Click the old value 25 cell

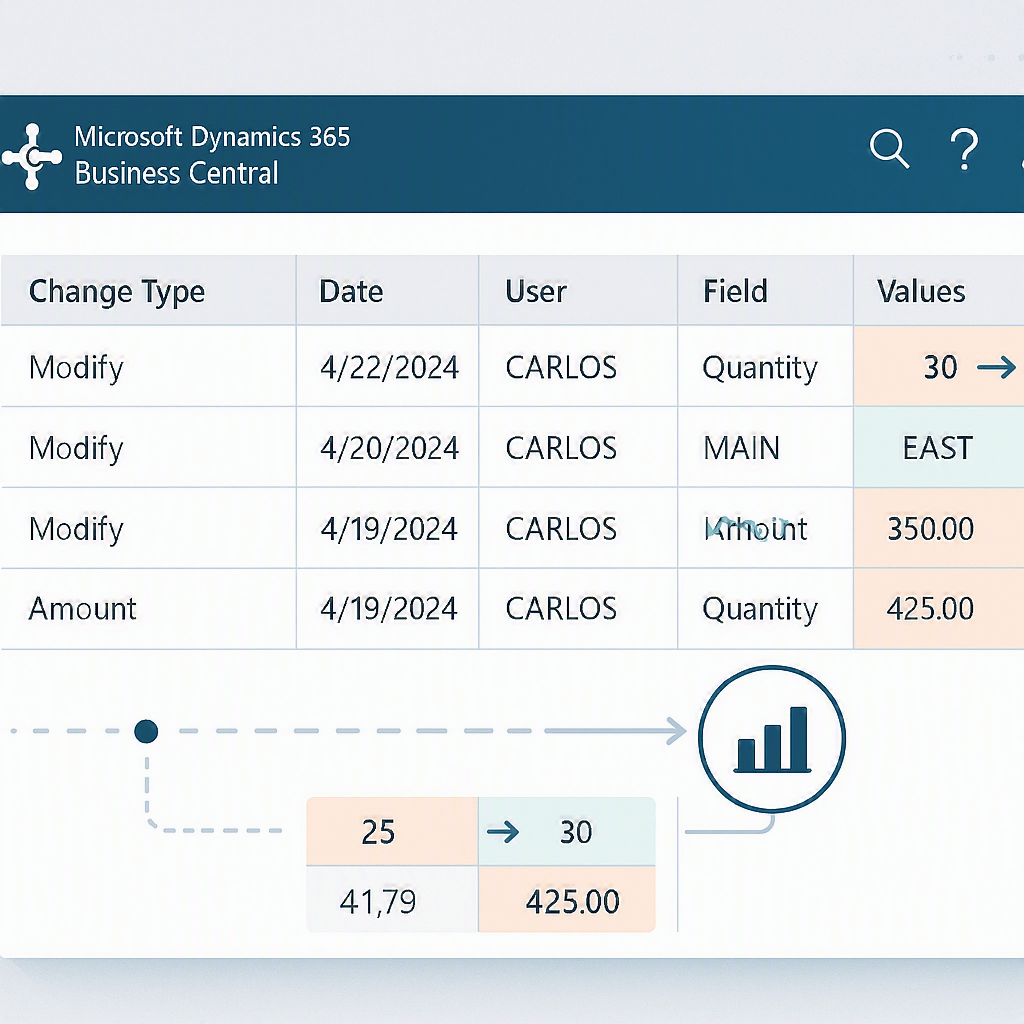(392, 831)
